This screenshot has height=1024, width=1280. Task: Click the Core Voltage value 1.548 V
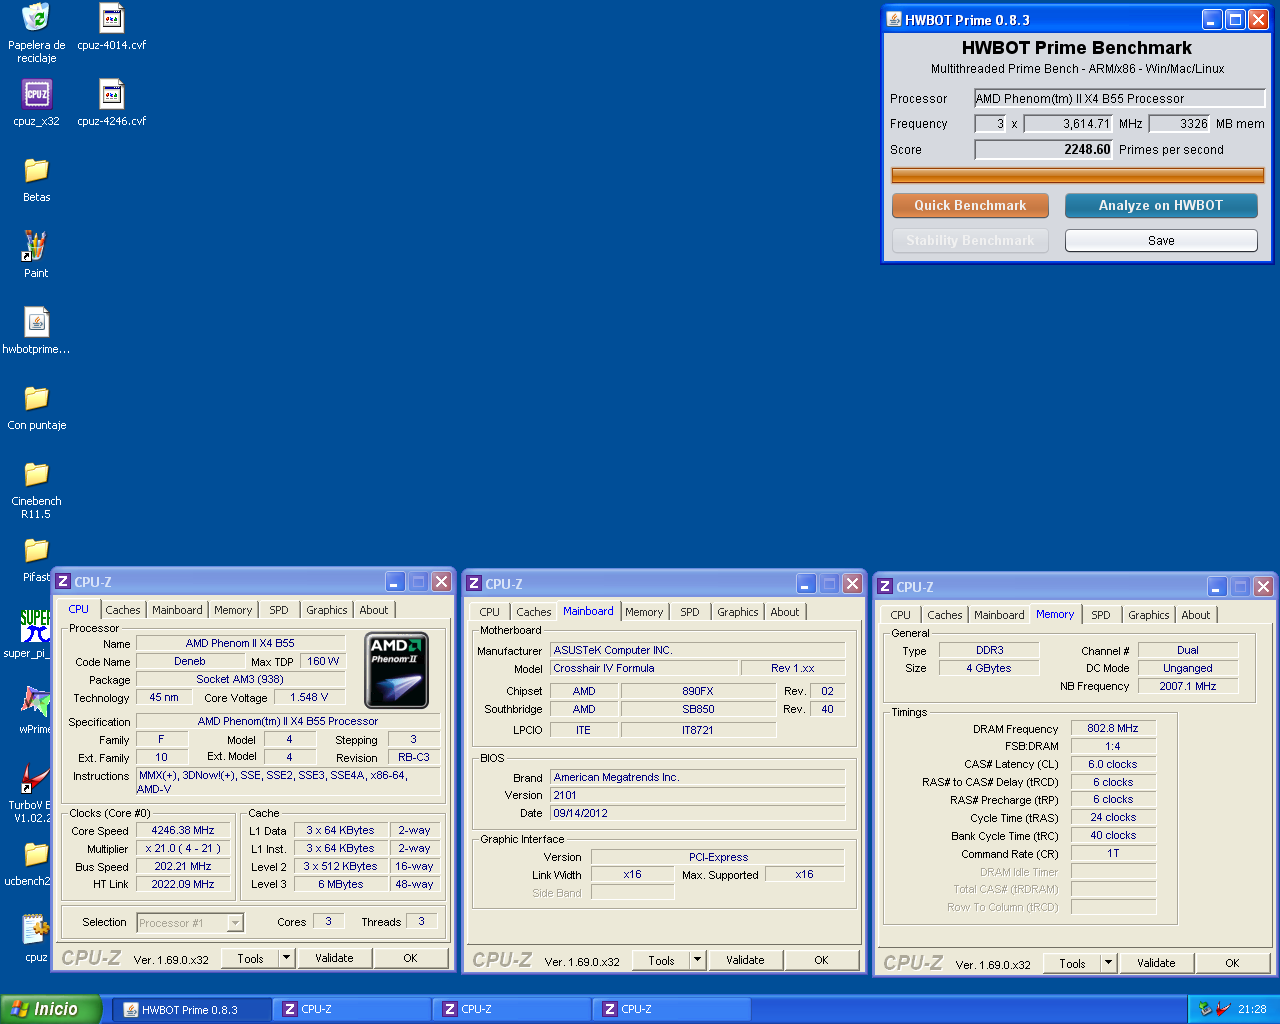coord(309,697)
